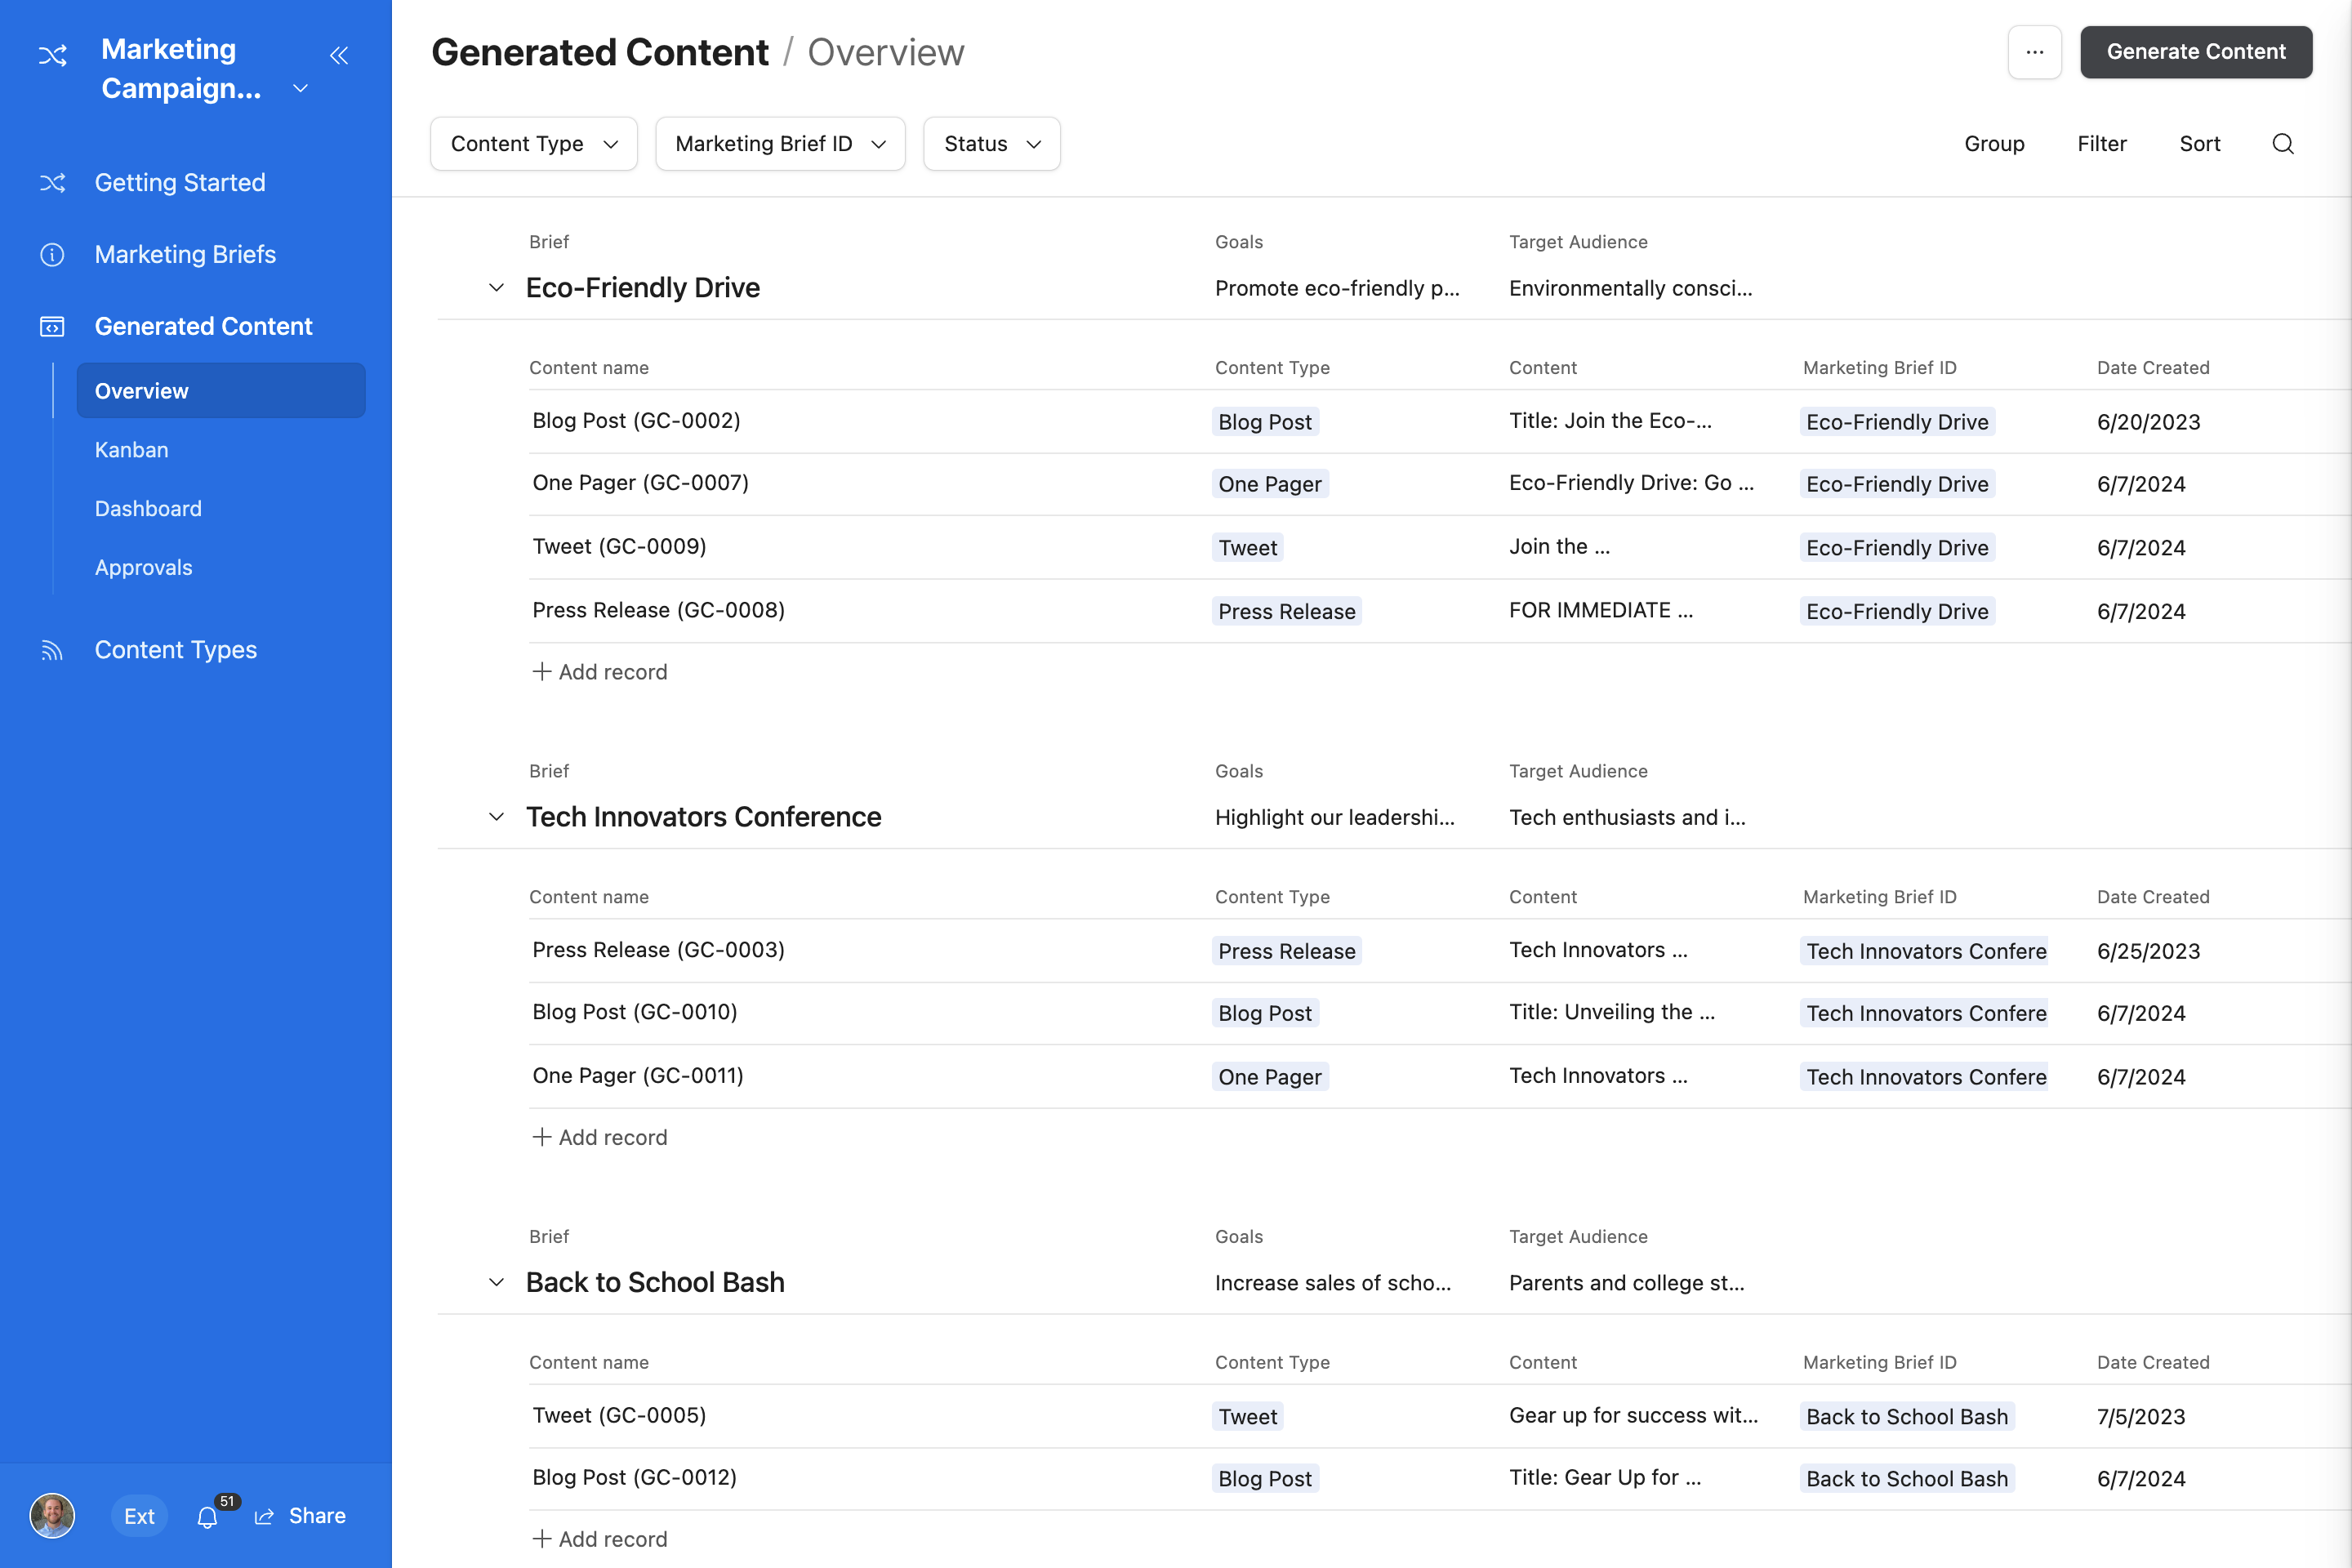This screenshot has width=2352, height=1568.
Task: Click the Share arrow icon in the sidebar
Action: point(264,1516)
